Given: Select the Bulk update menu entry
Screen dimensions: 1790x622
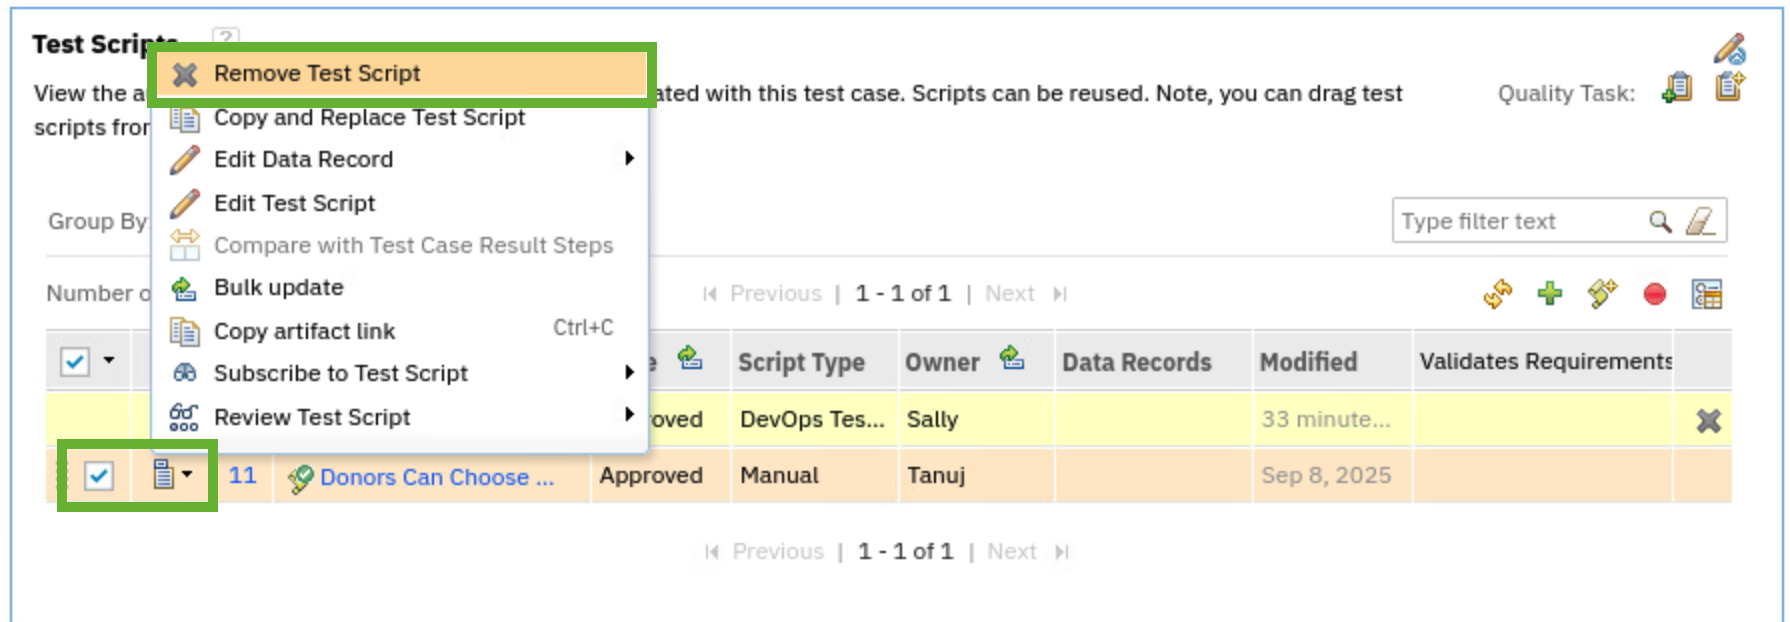Looking at the screenshot, I should tap(278, 288).
